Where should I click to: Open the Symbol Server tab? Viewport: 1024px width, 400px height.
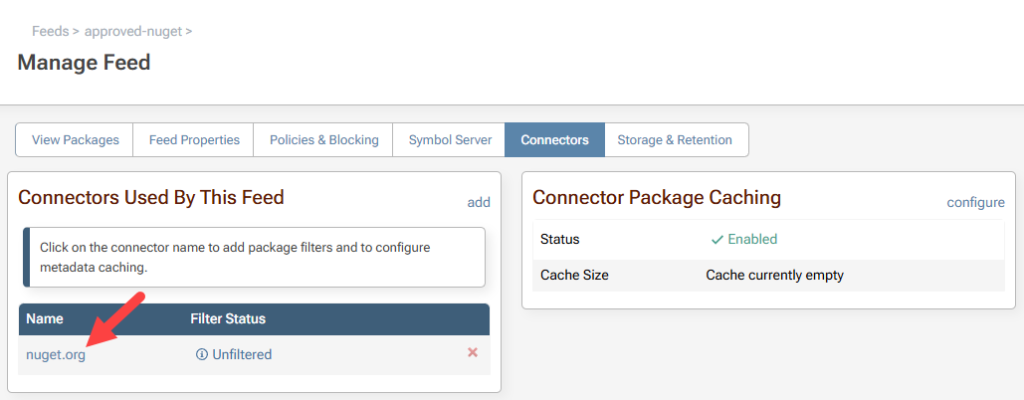click(450, 140)
